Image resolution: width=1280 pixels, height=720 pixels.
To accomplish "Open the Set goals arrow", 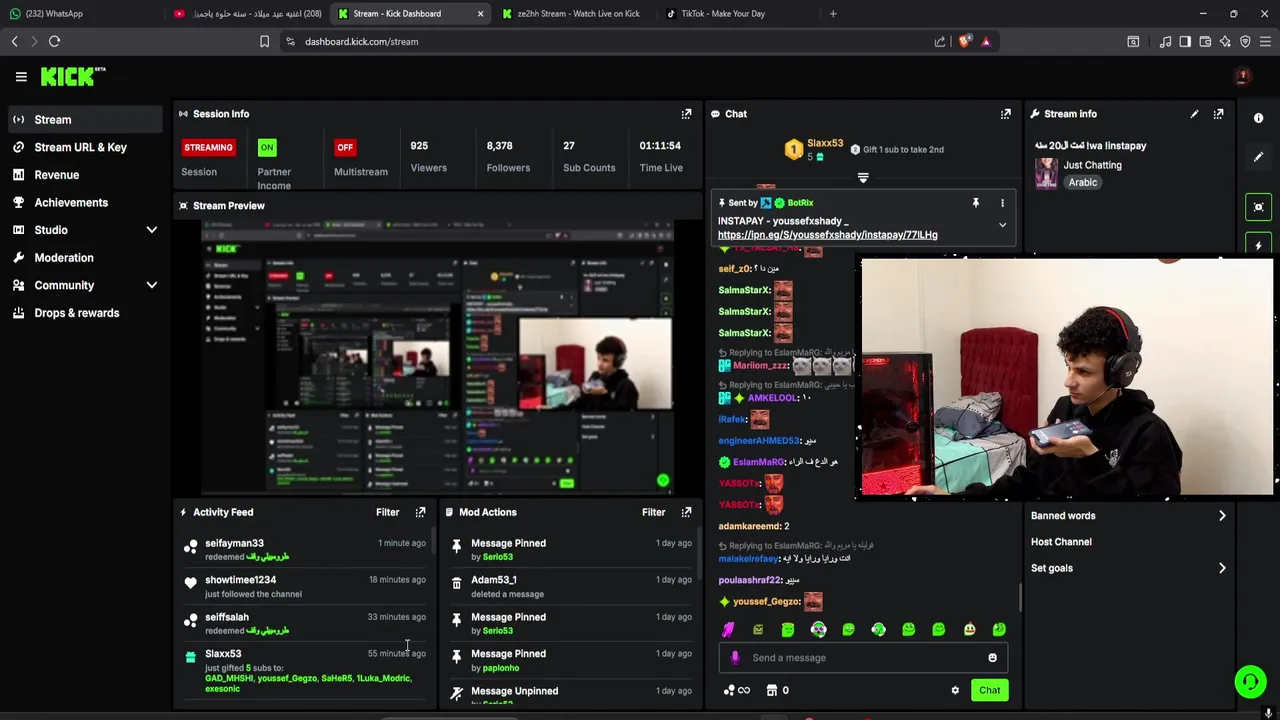I will [1222, 568].
